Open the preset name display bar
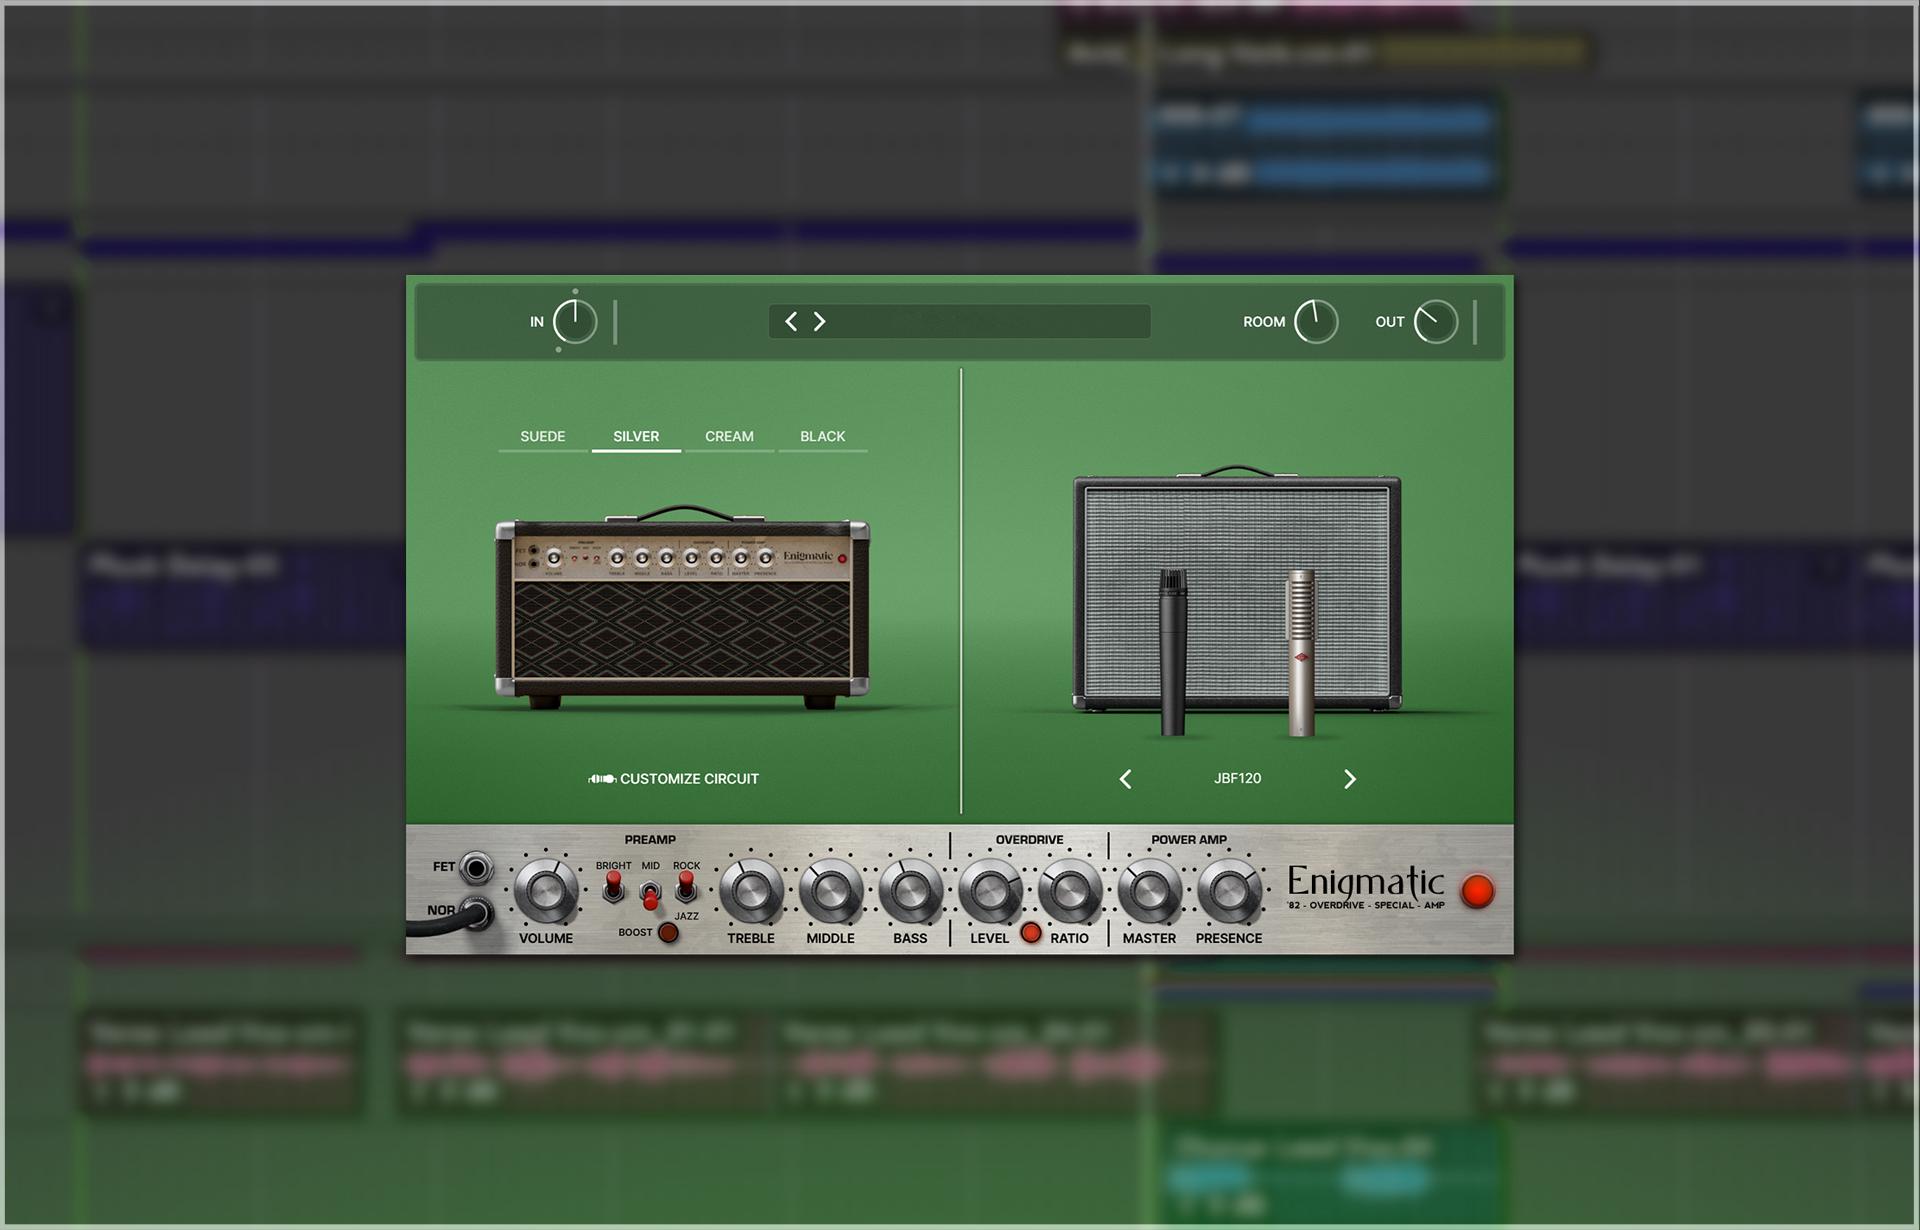Screen dimensions: 1920x1230 point(960,321)
